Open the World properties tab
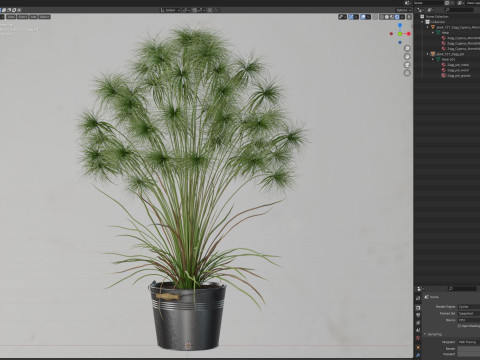The width and height of the screenshot is (480, 360). (418, 338)
